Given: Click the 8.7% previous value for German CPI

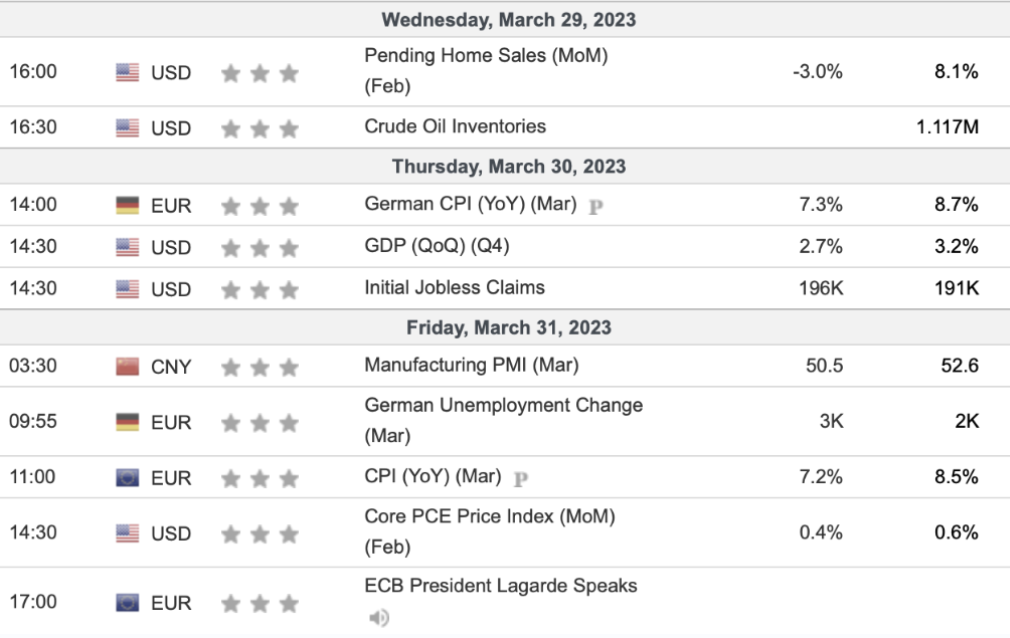Looking at the screenshot, I should click(x=956, y=205).
